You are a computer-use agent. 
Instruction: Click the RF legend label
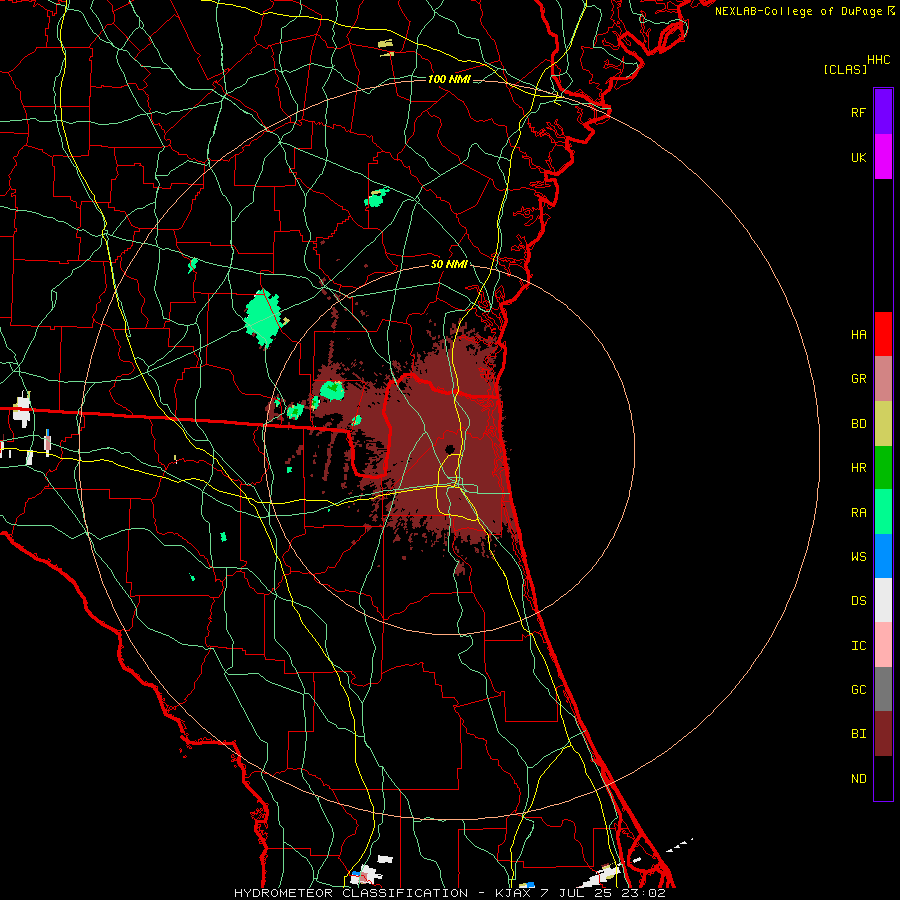pos(858,112)
